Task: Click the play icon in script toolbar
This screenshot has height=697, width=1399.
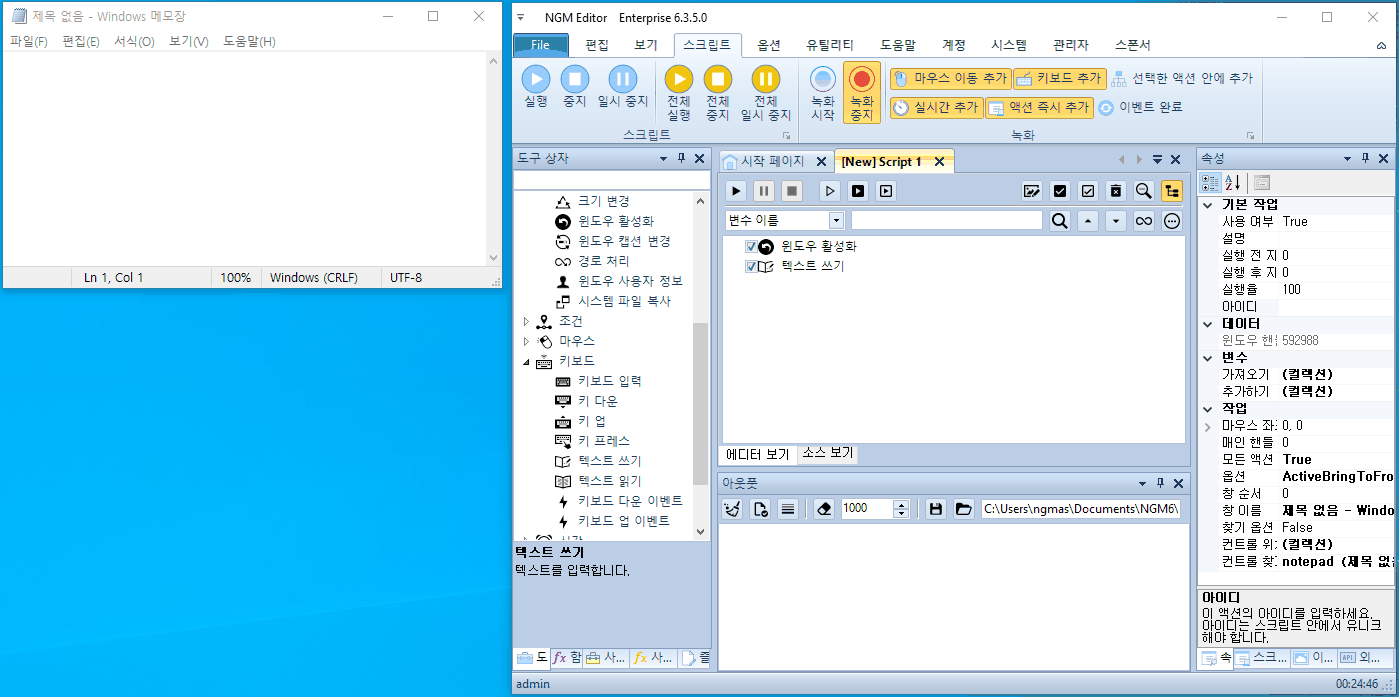Action: coord(736,190)
